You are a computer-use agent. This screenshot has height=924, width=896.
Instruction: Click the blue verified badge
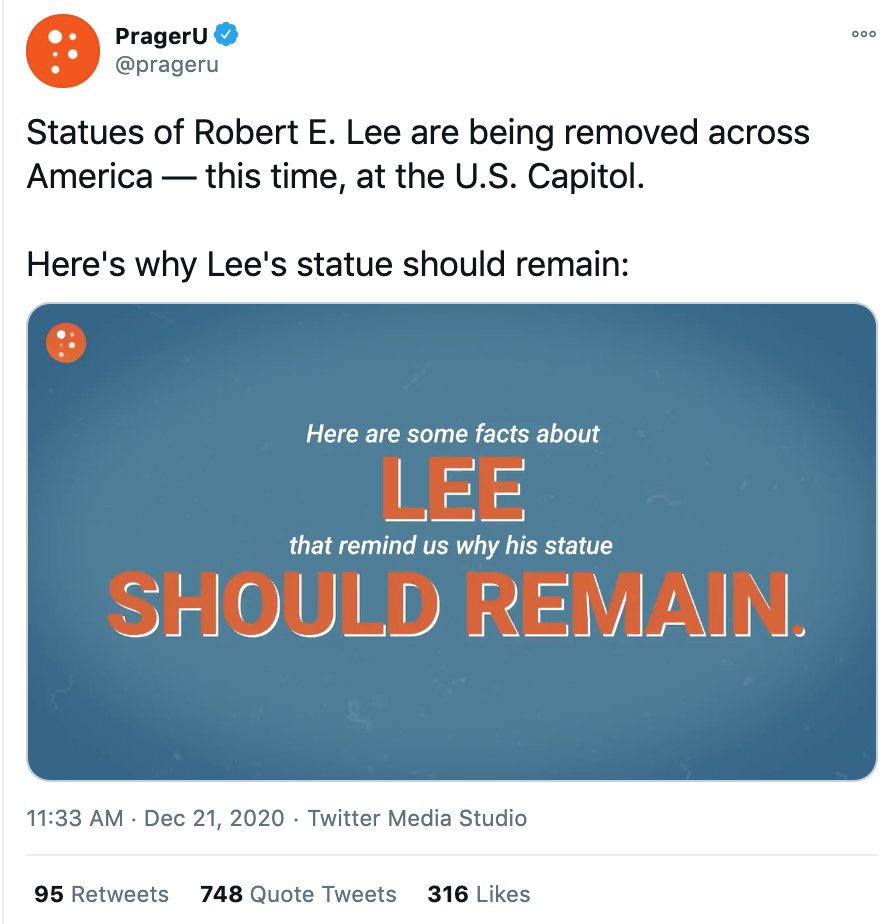[x=226, y=34]
